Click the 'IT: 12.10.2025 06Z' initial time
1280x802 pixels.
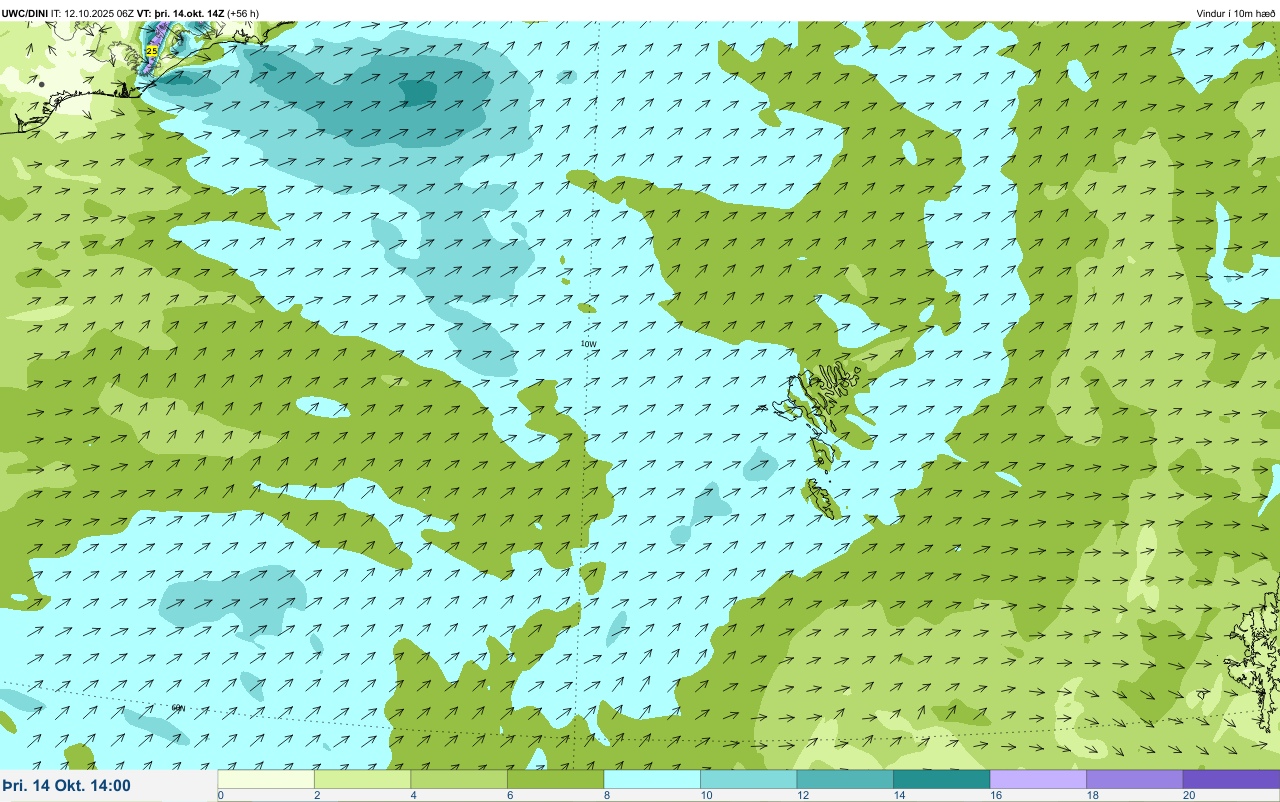pos(93,13)
